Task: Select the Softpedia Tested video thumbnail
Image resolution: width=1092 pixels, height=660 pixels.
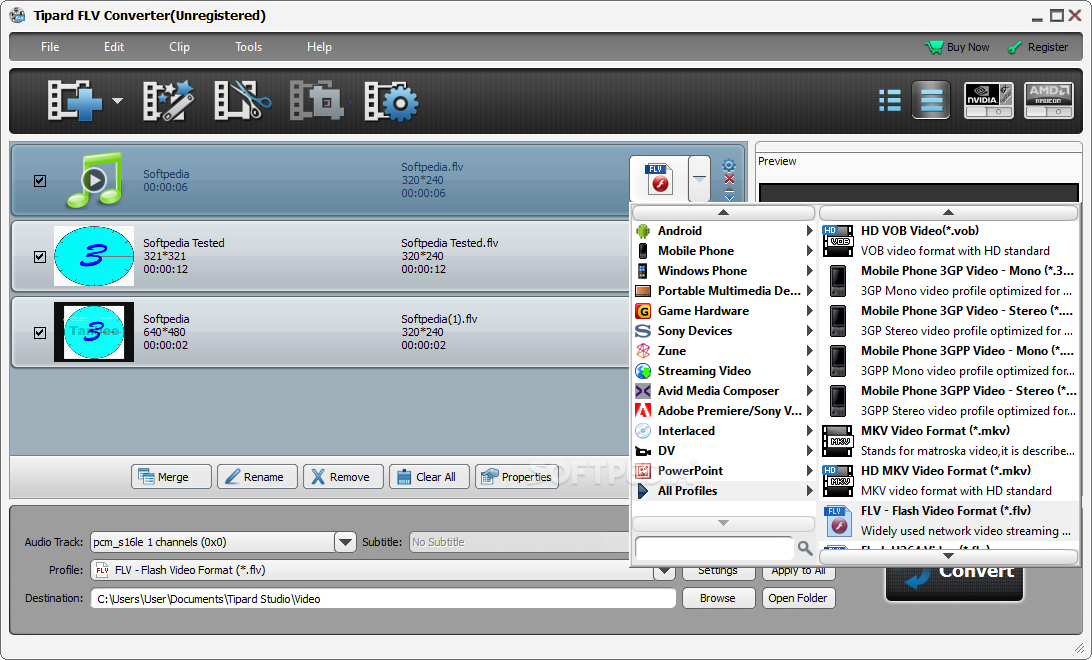Action: coord(94,256)
